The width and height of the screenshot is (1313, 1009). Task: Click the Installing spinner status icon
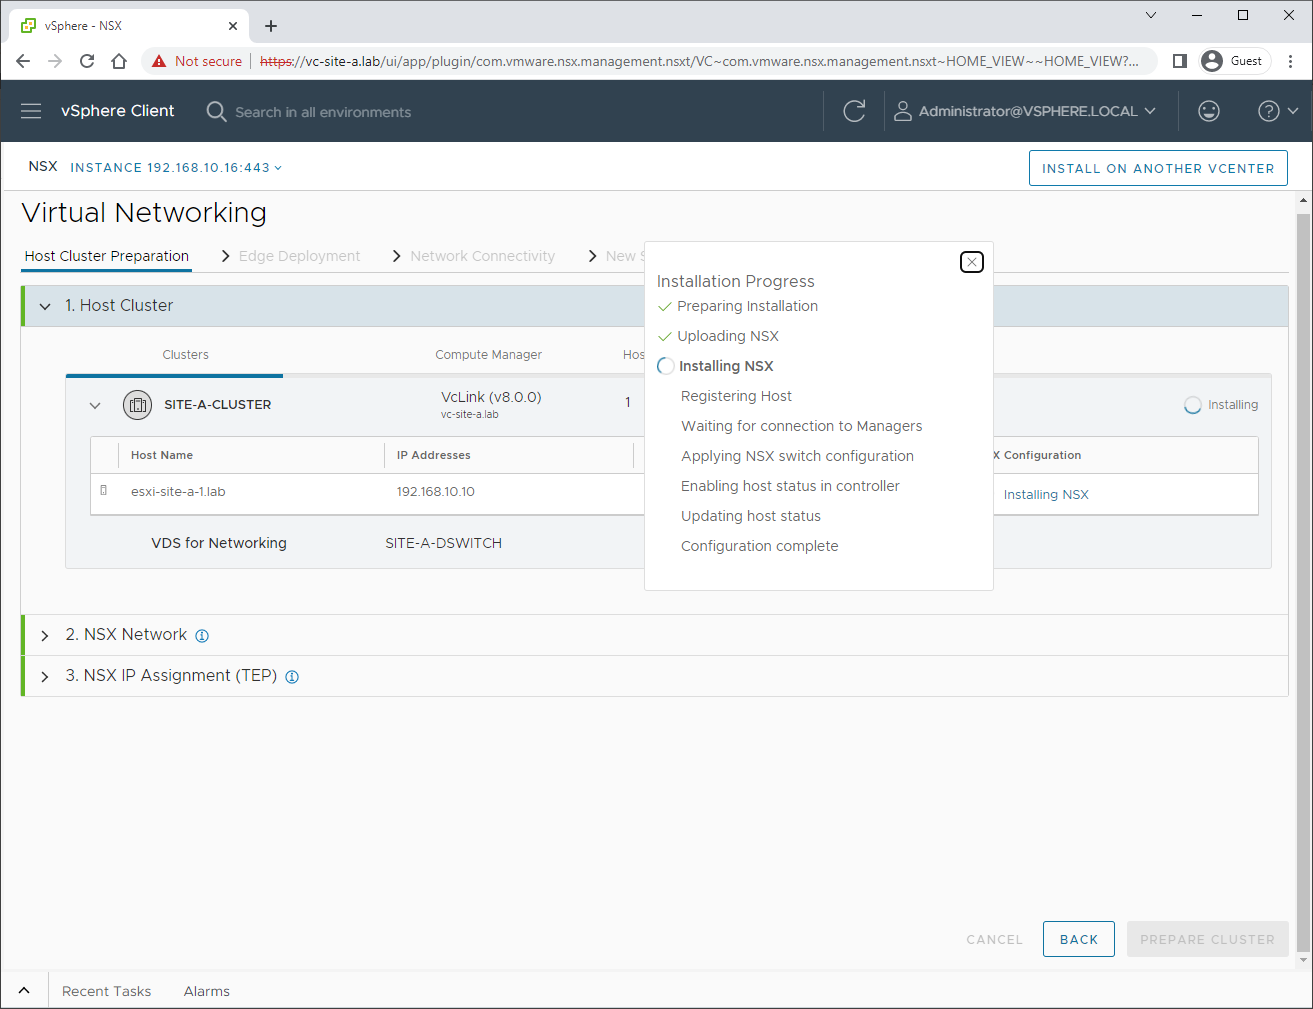1192,405
